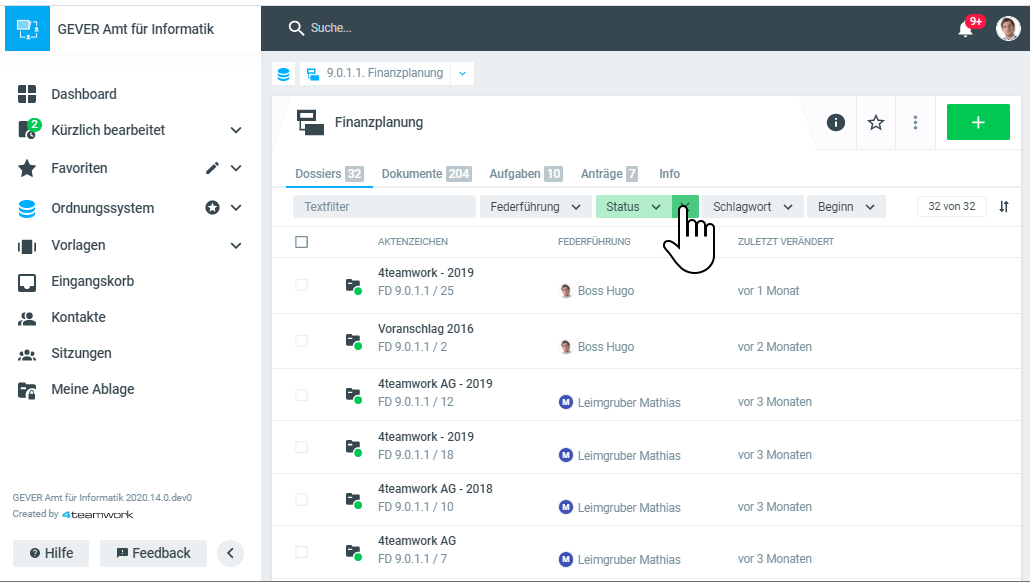This screenshot has height=582, width=1030.
Task: Select the Voranschlag 2016 row checkbox
Action: tap(302, 341)
